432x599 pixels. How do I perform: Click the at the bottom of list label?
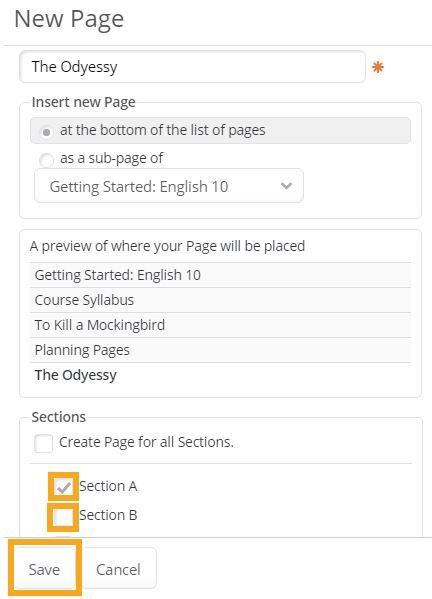coord(163,130)
